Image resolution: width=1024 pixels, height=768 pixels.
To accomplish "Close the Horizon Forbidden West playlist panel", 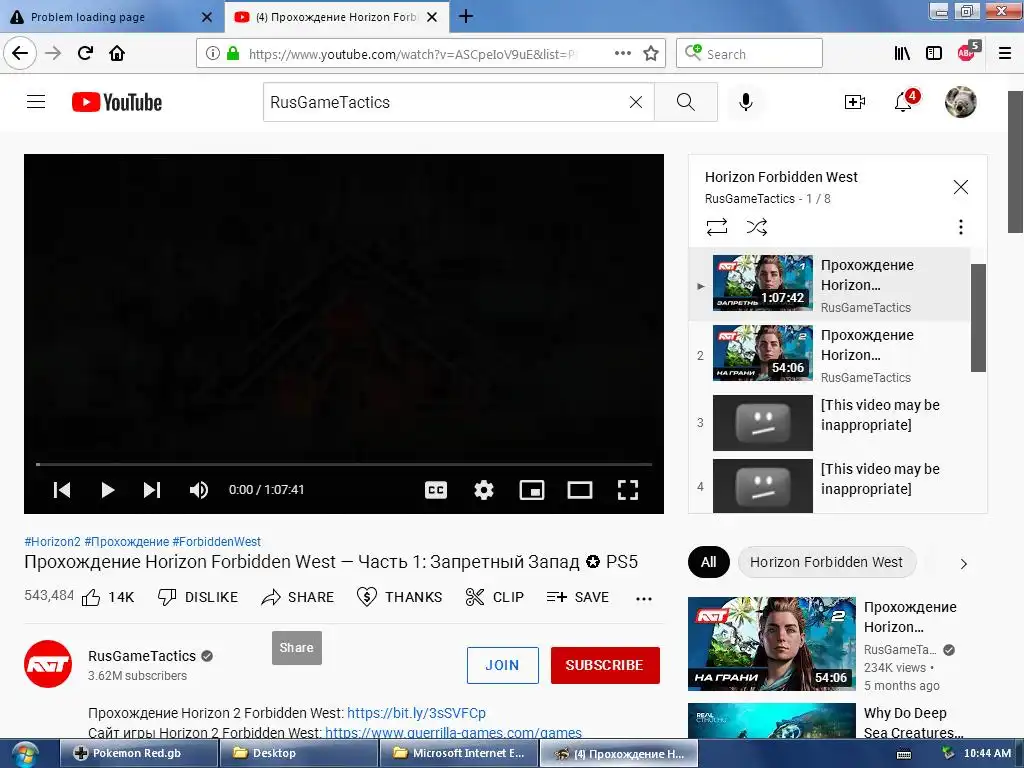I will point(960,187).
